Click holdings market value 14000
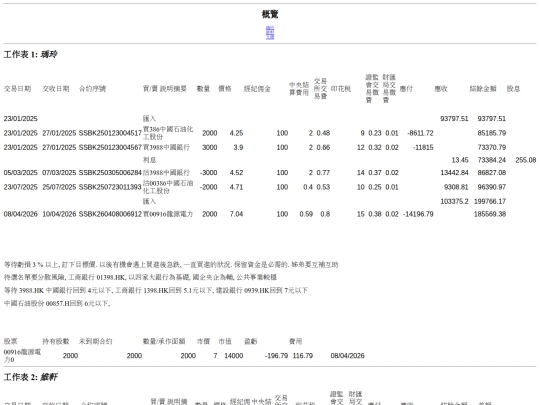 233,356
